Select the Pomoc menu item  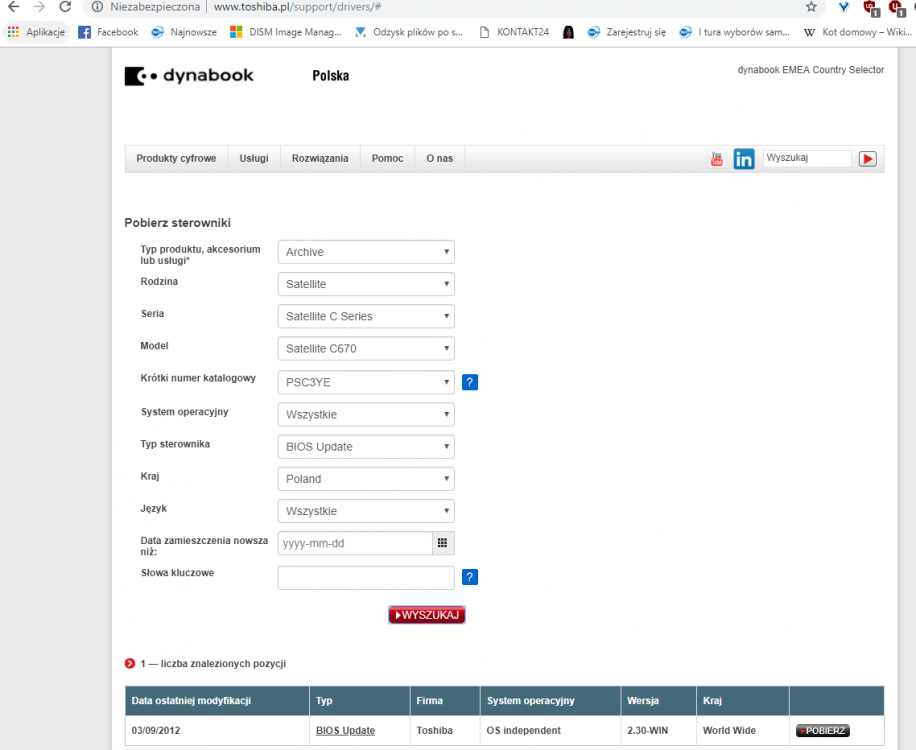pos(387,159)
